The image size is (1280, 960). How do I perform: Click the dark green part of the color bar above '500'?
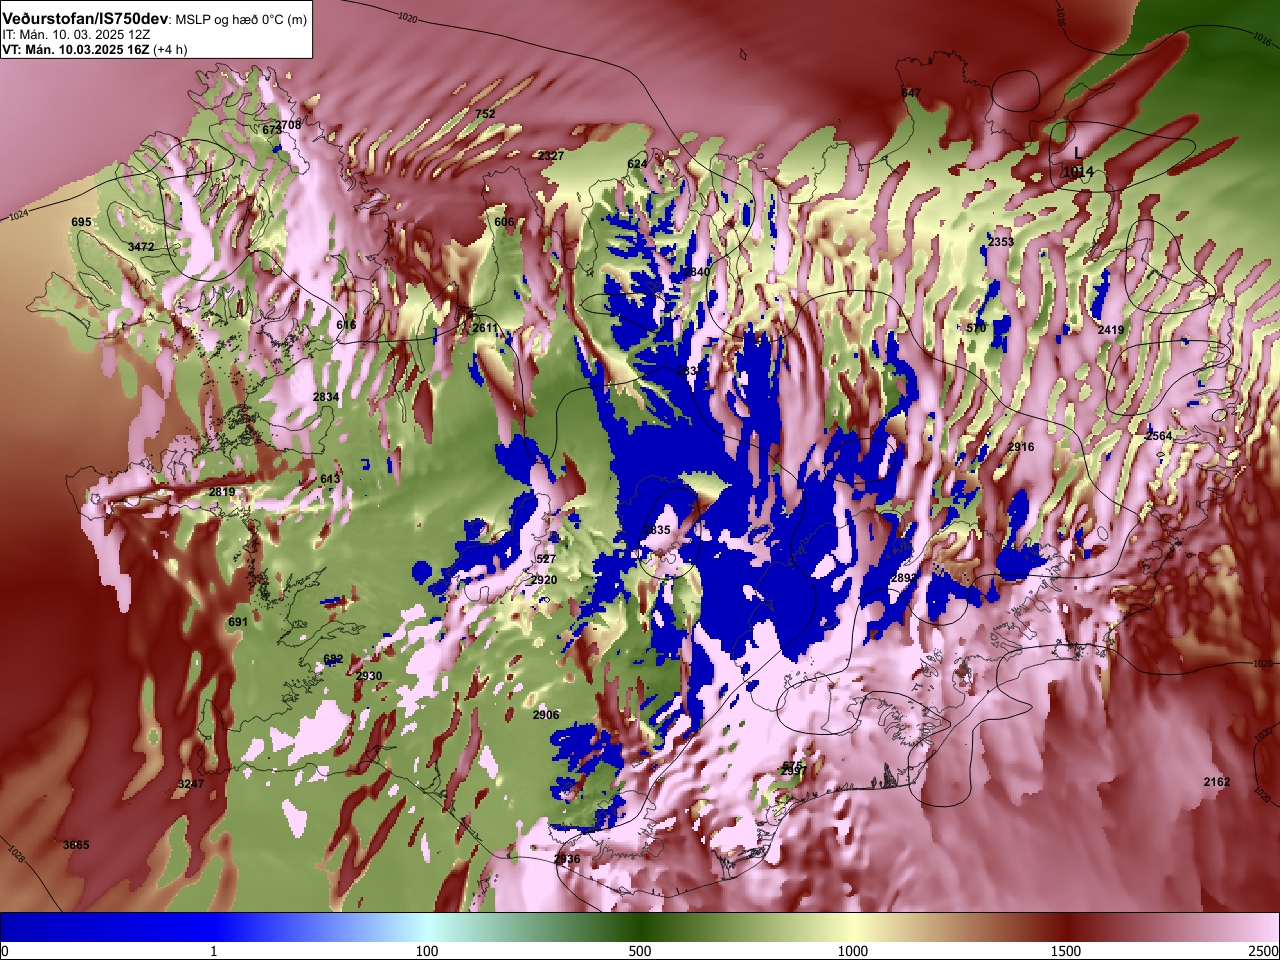[640, 927]
